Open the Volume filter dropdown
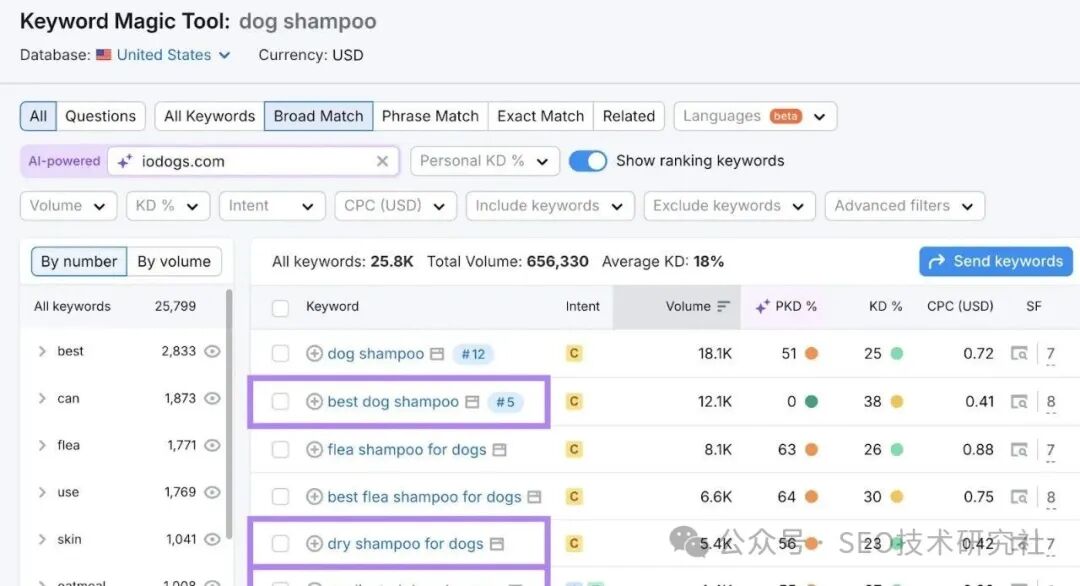 [67, 206]
